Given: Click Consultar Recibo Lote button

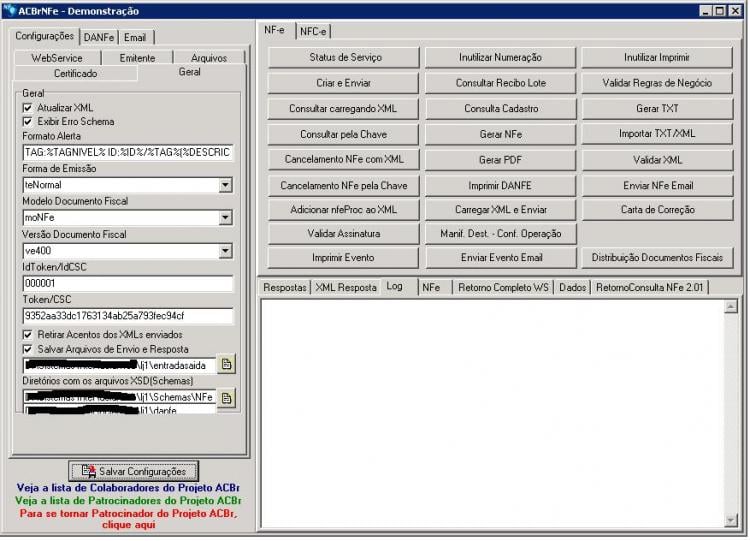Looking at the screenshot, I should click(500, 83).
